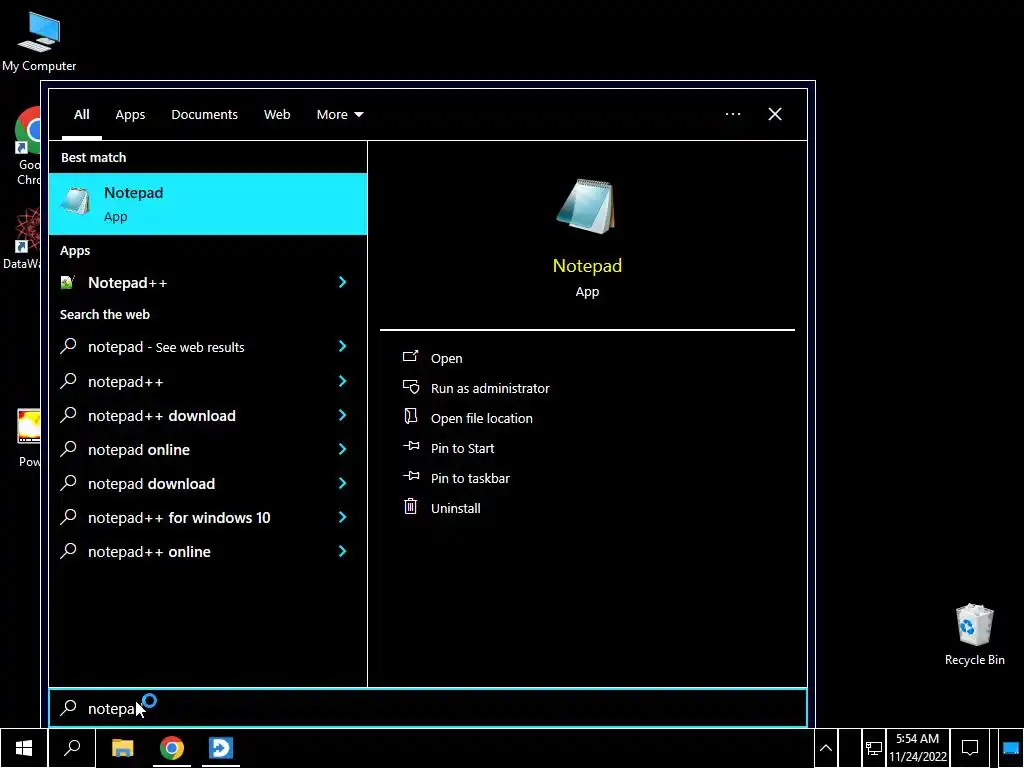Choose Run as administrator
Screen dimensions: 1024x768
[490, 388]
